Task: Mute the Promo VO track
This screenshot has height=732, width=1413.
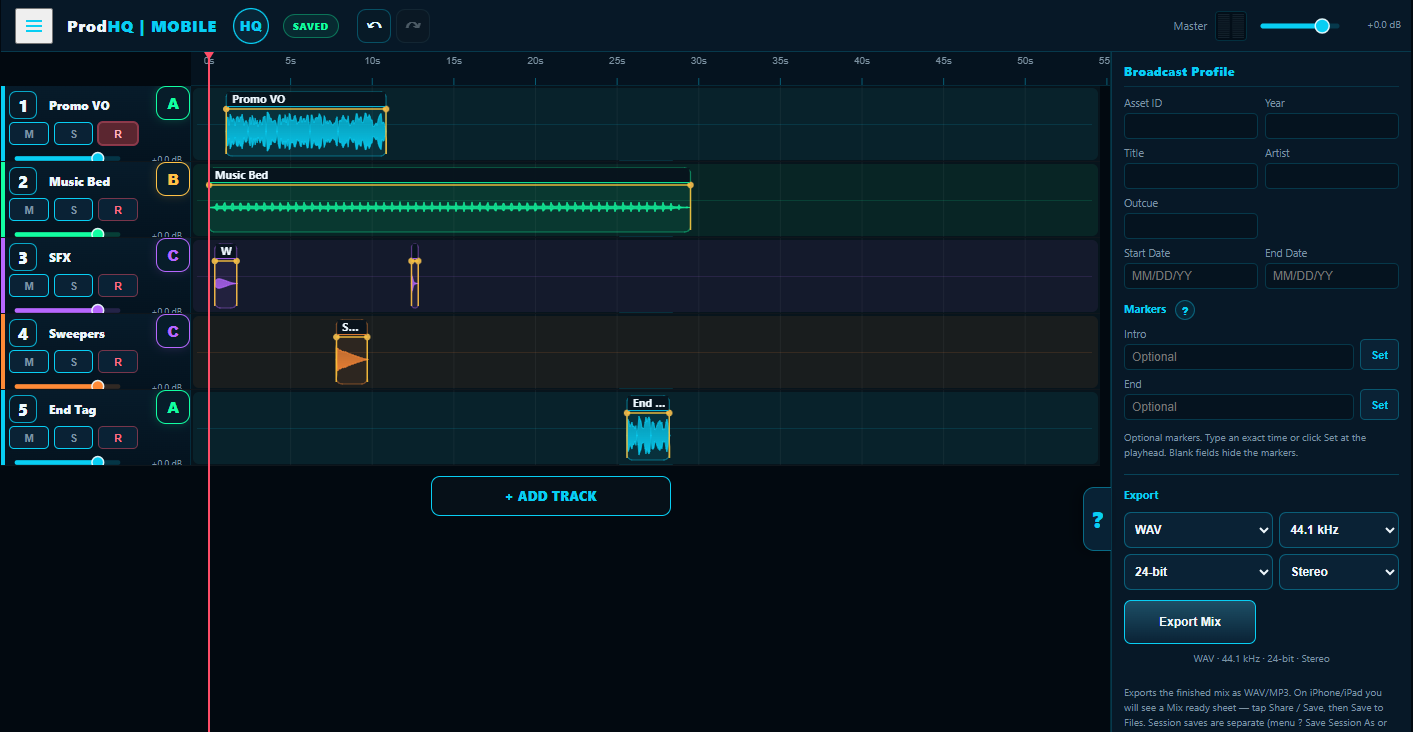Action: coord(29,134)
